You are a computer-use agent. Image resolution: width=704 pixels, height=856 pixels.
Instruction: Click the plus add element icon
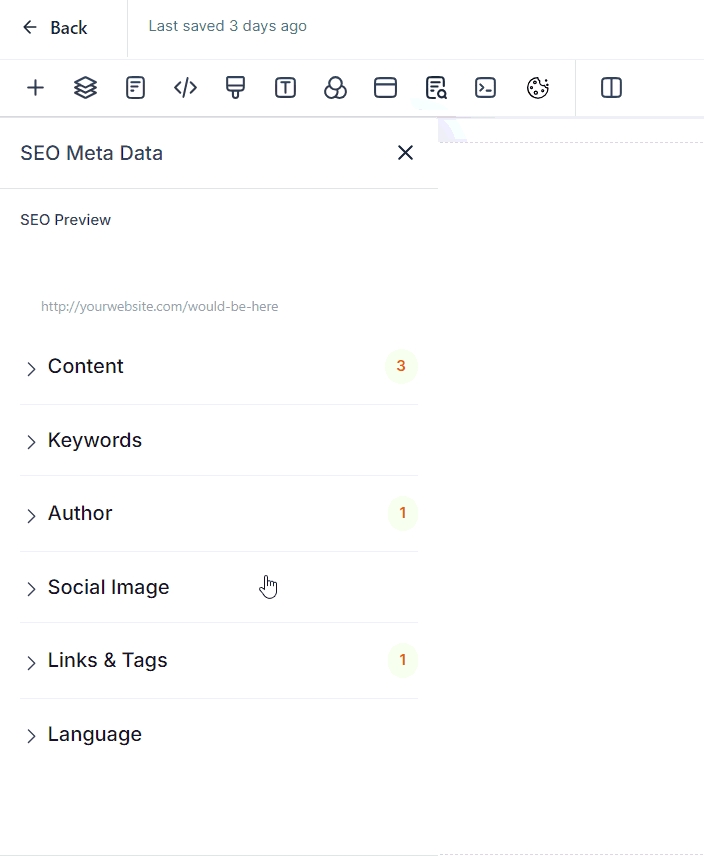pyautogui.click(x=35, y=88)
